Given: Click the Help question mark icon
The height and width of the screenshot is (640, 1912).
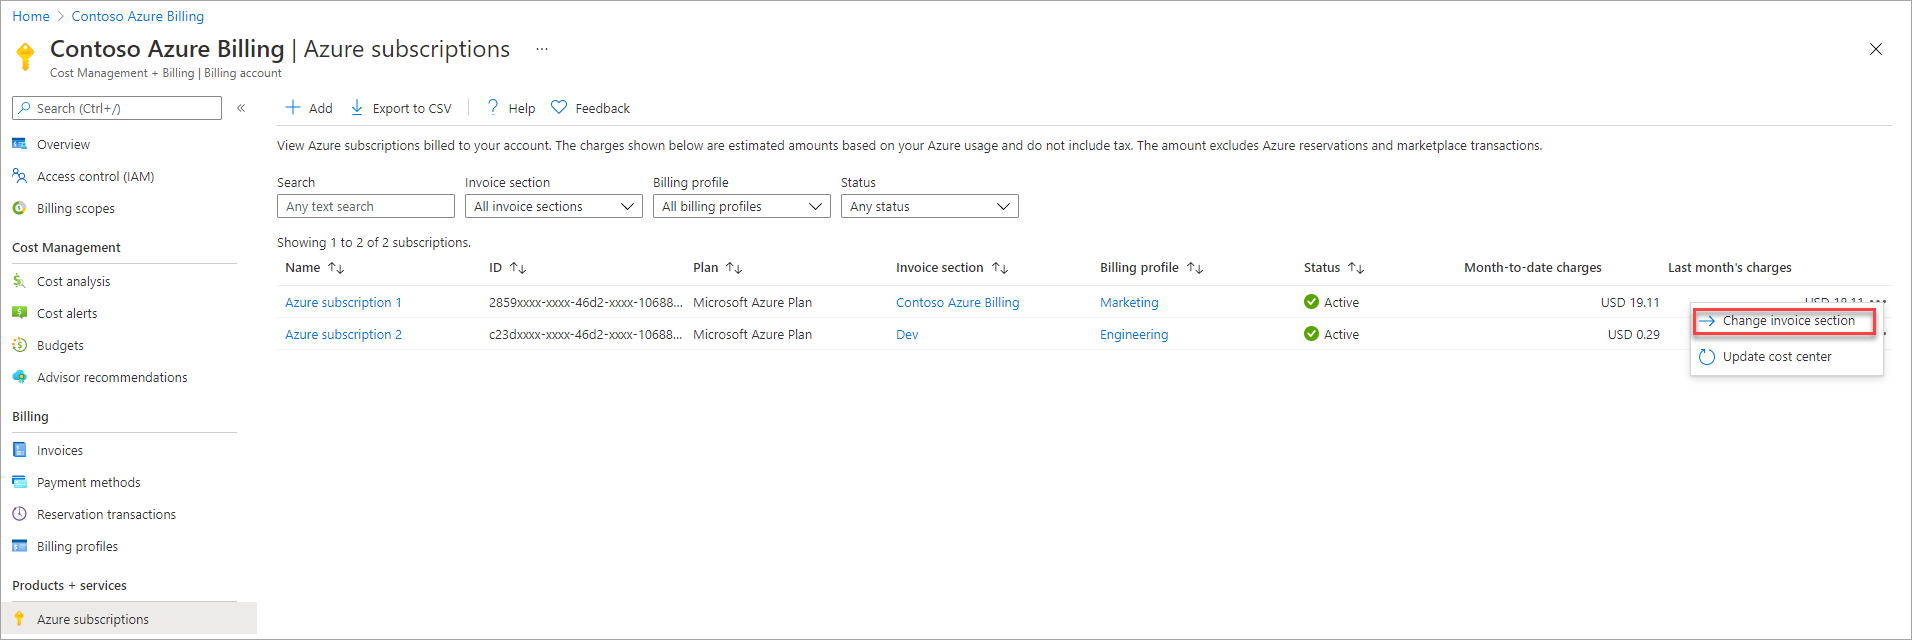Looking at the screenshot, I should (x=493, y=107).
